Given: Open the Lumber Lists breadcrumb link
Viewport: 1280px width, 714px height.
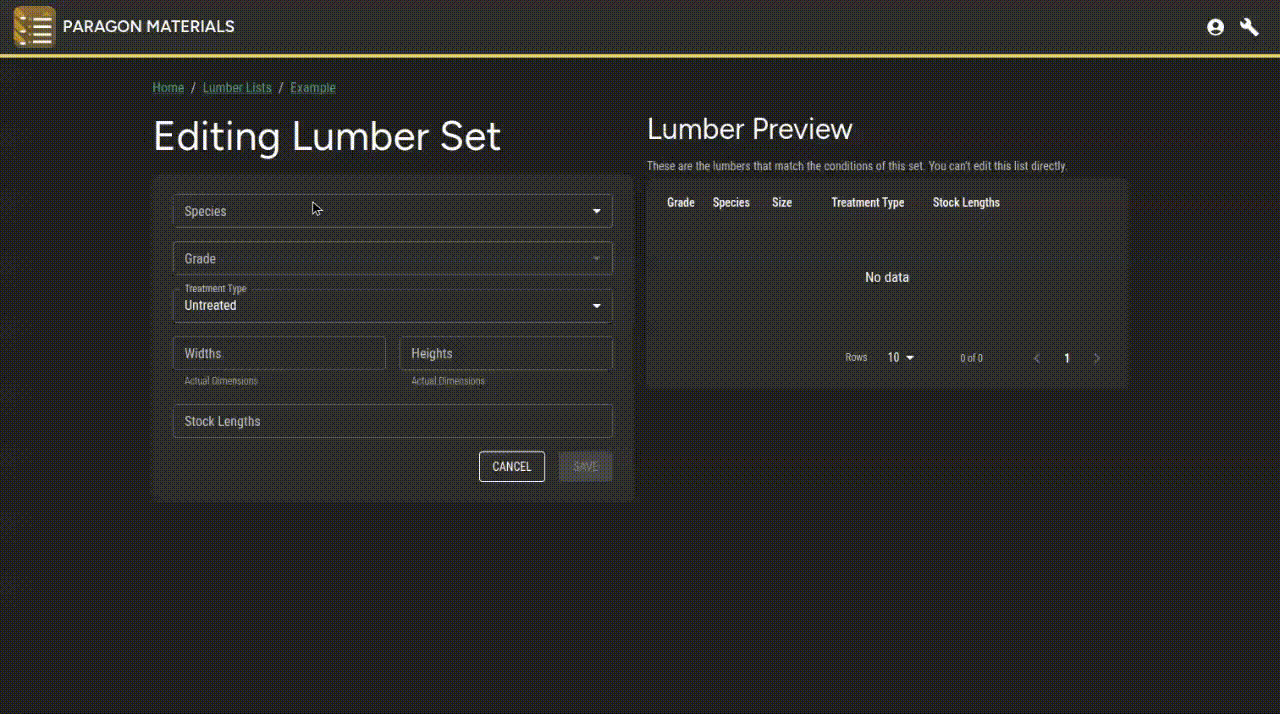Looking at the screenshot, I should (237, 88).
